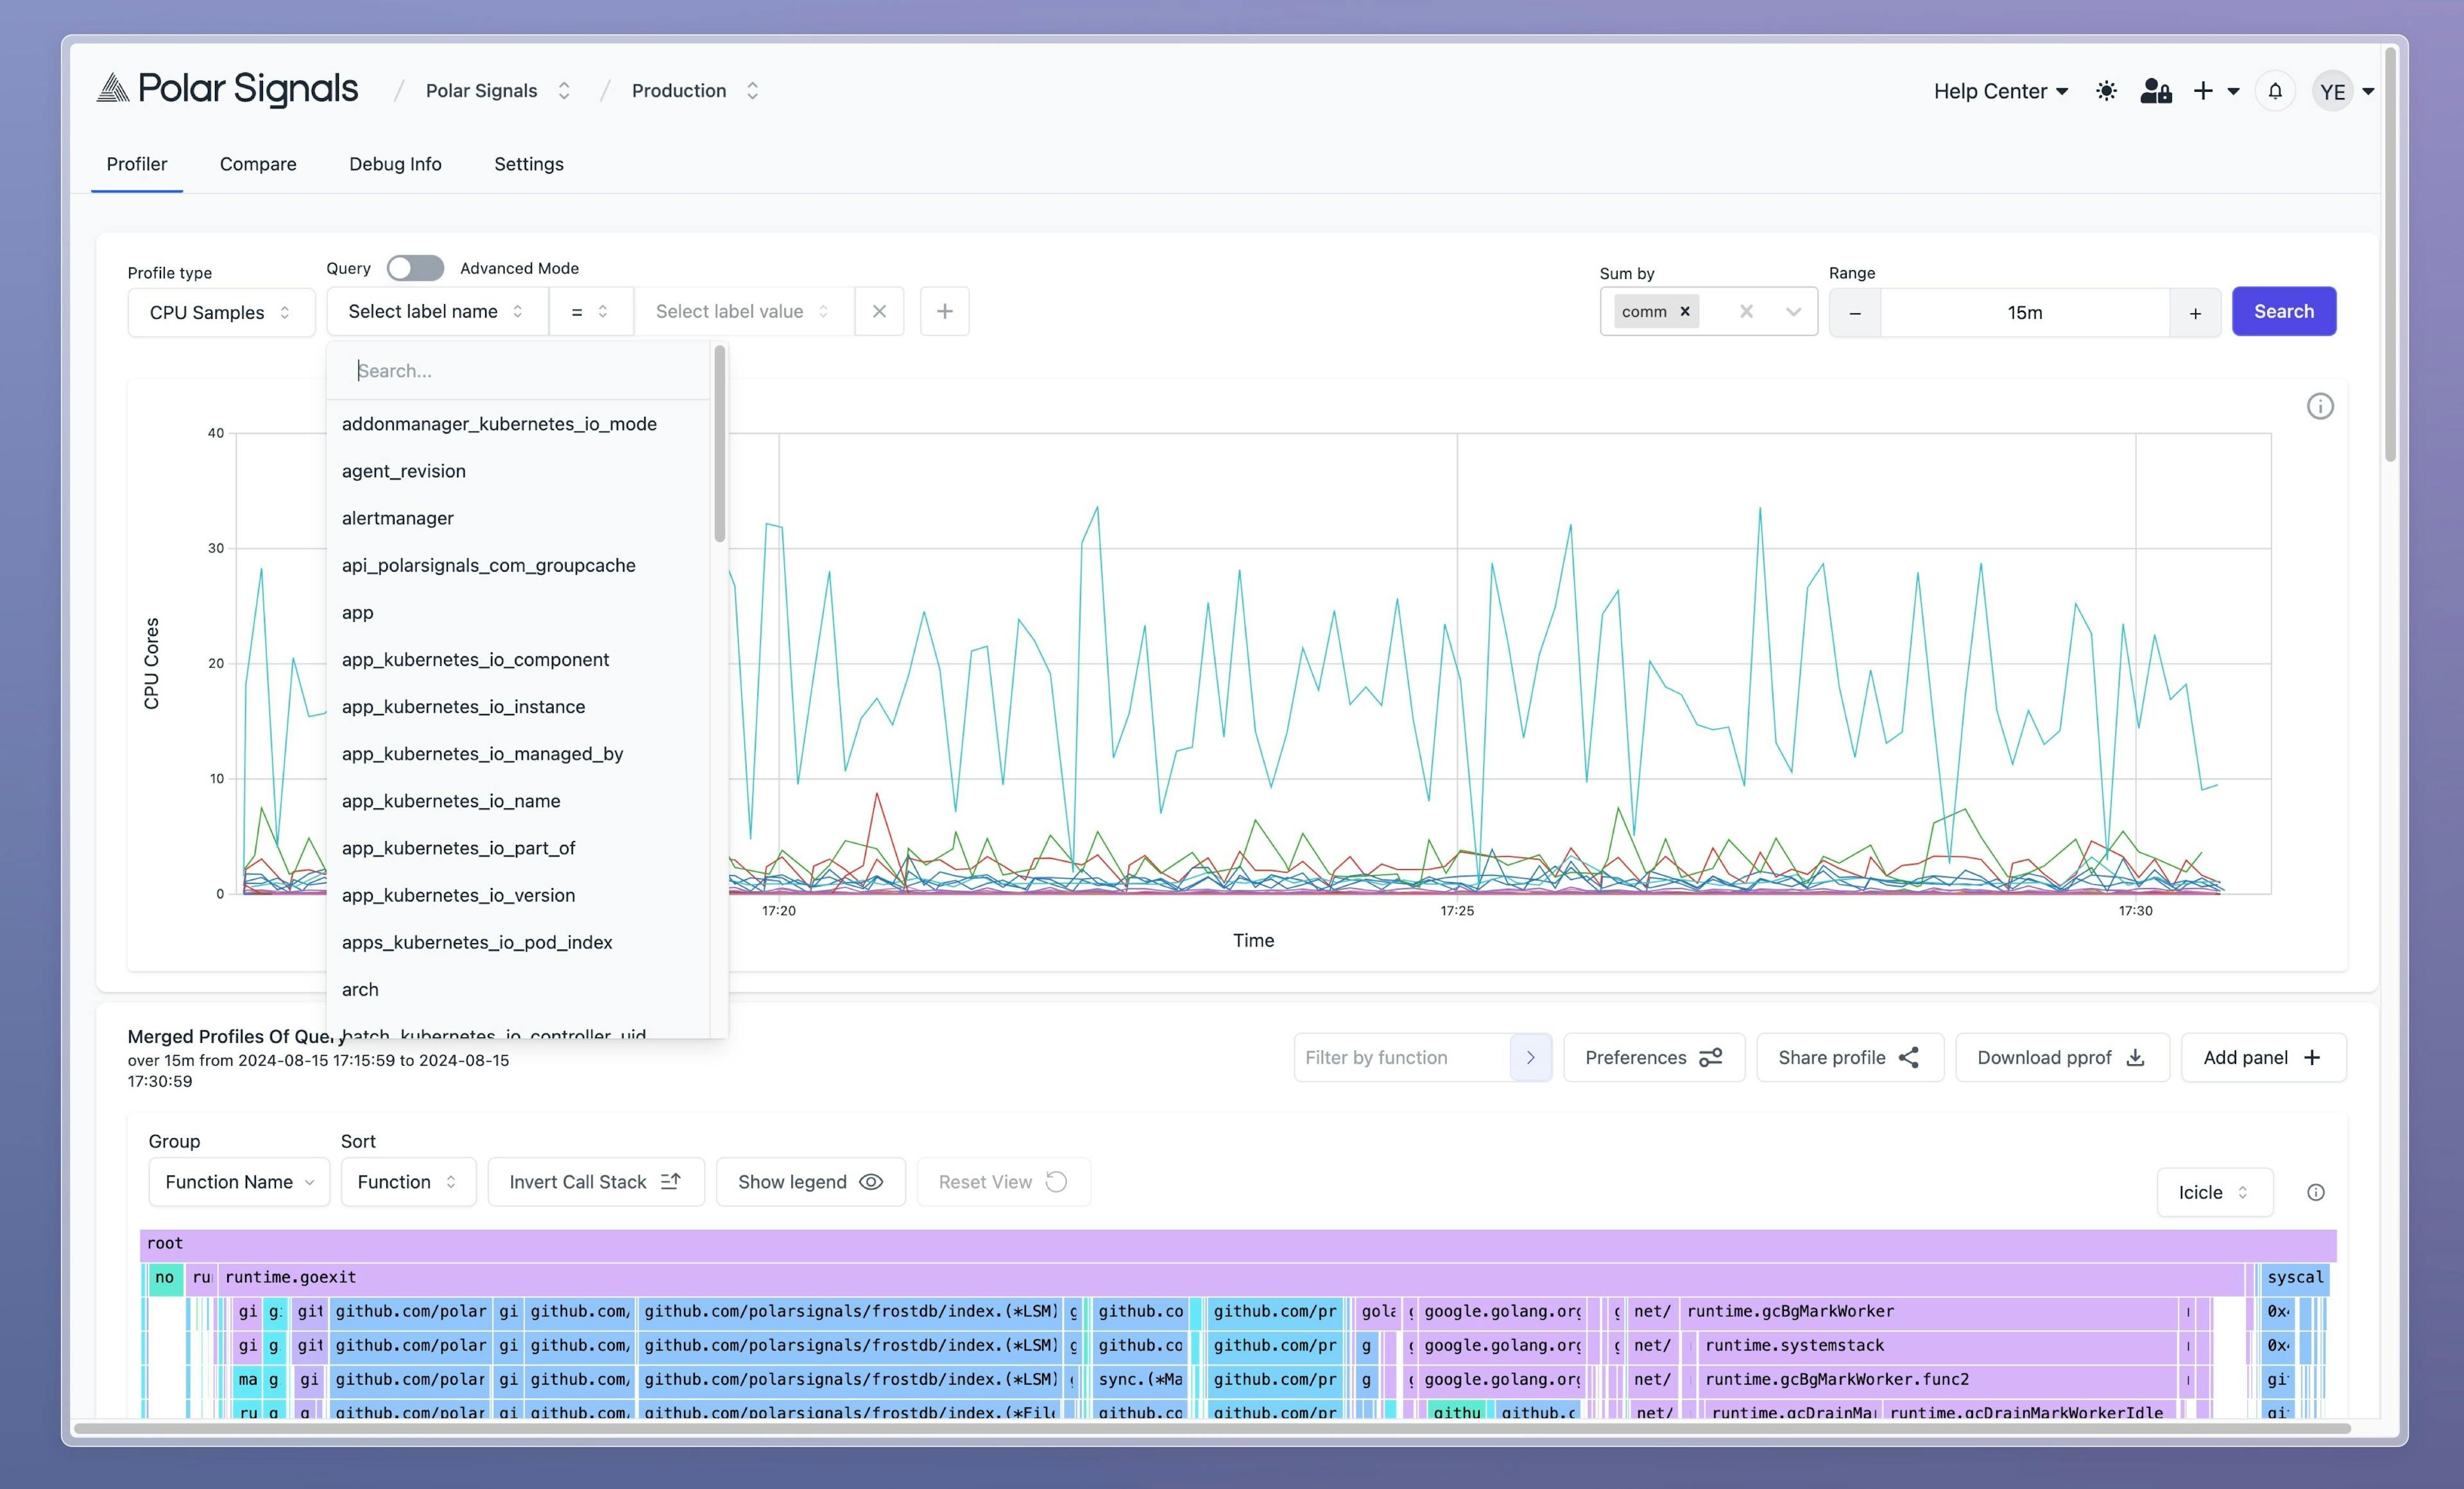The image size is (2464, 1489).
Task: Switch to the Profiler tab
Action: pos(137,164)
